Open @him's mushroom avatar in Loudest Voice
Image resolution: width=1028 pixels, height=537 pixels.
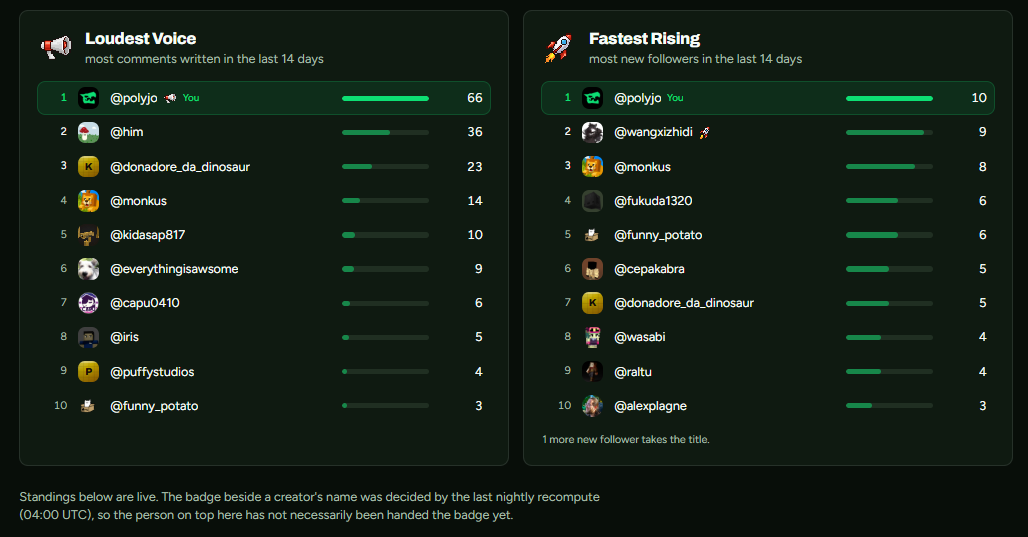(89, 132)
